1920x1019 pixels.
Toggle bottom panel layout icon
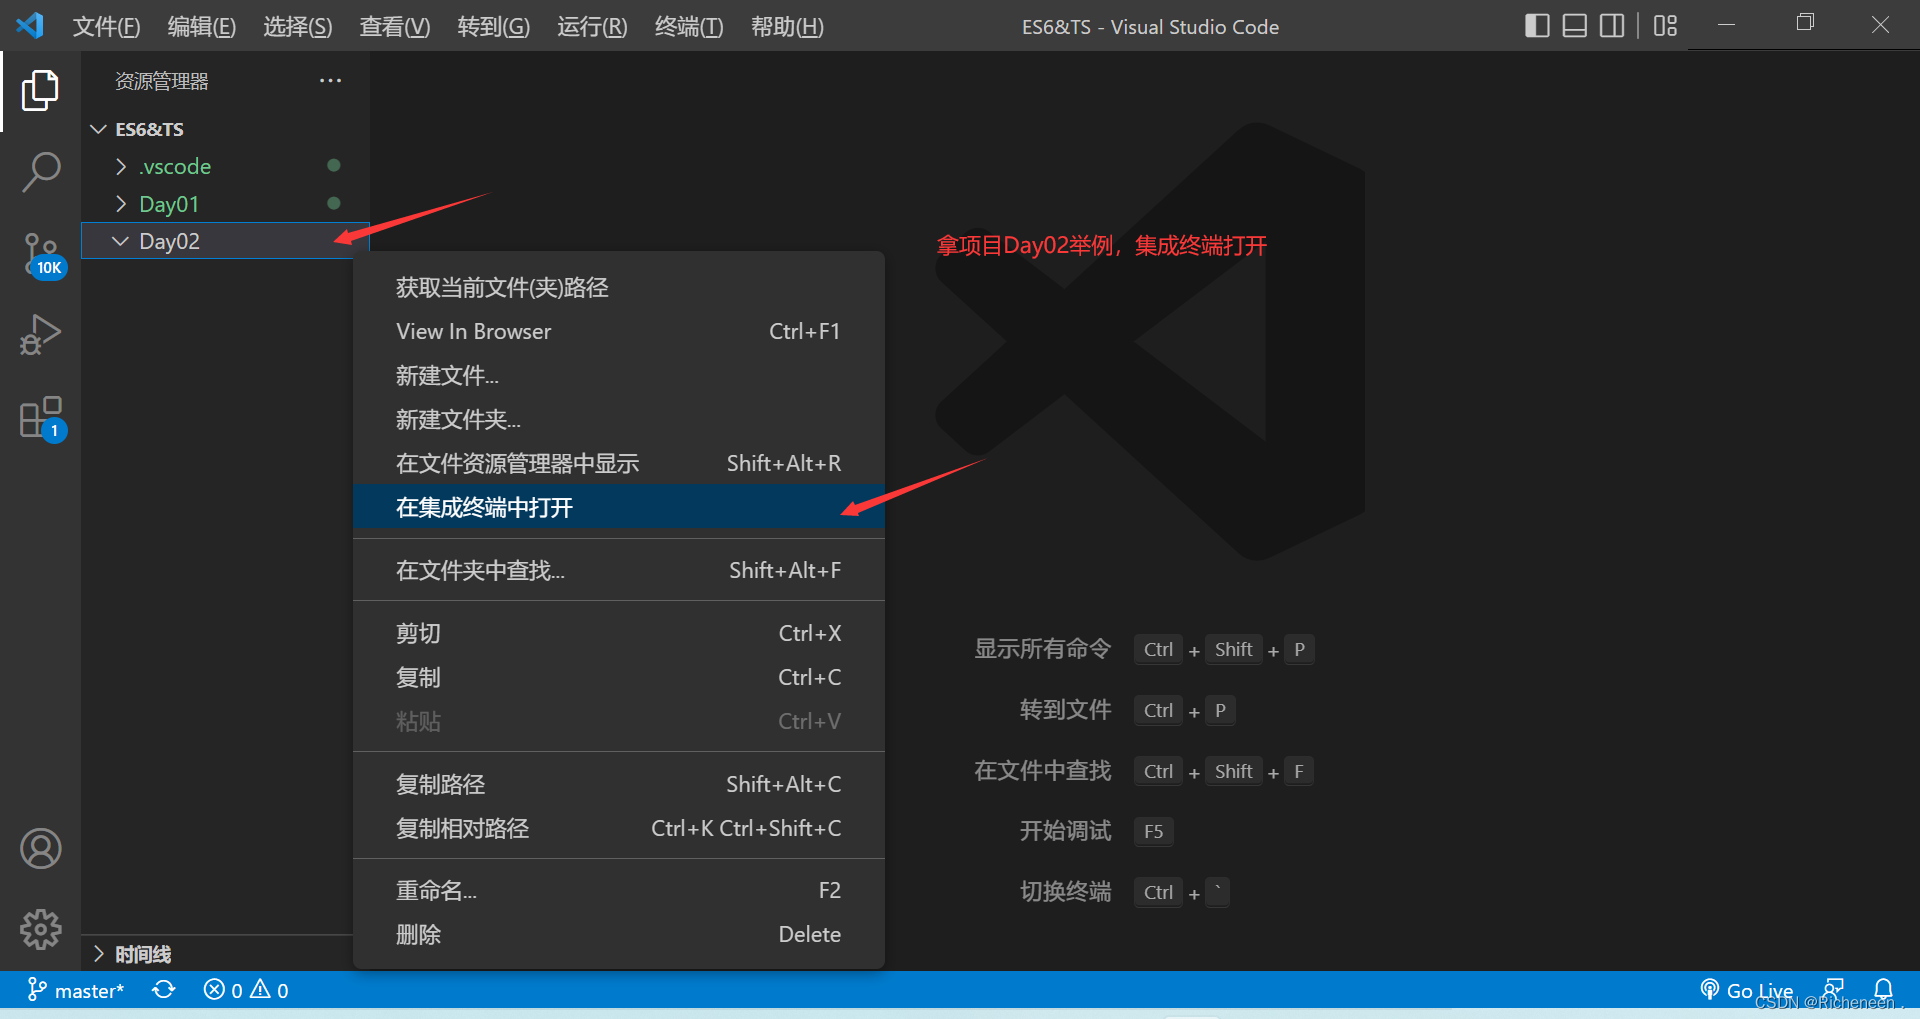coord(1575,25)
